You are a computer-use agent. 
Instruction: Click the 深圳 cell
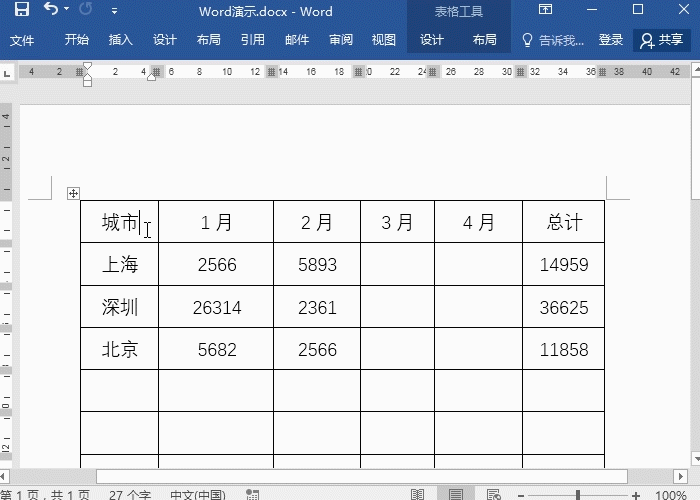click(x=119, y=307)
